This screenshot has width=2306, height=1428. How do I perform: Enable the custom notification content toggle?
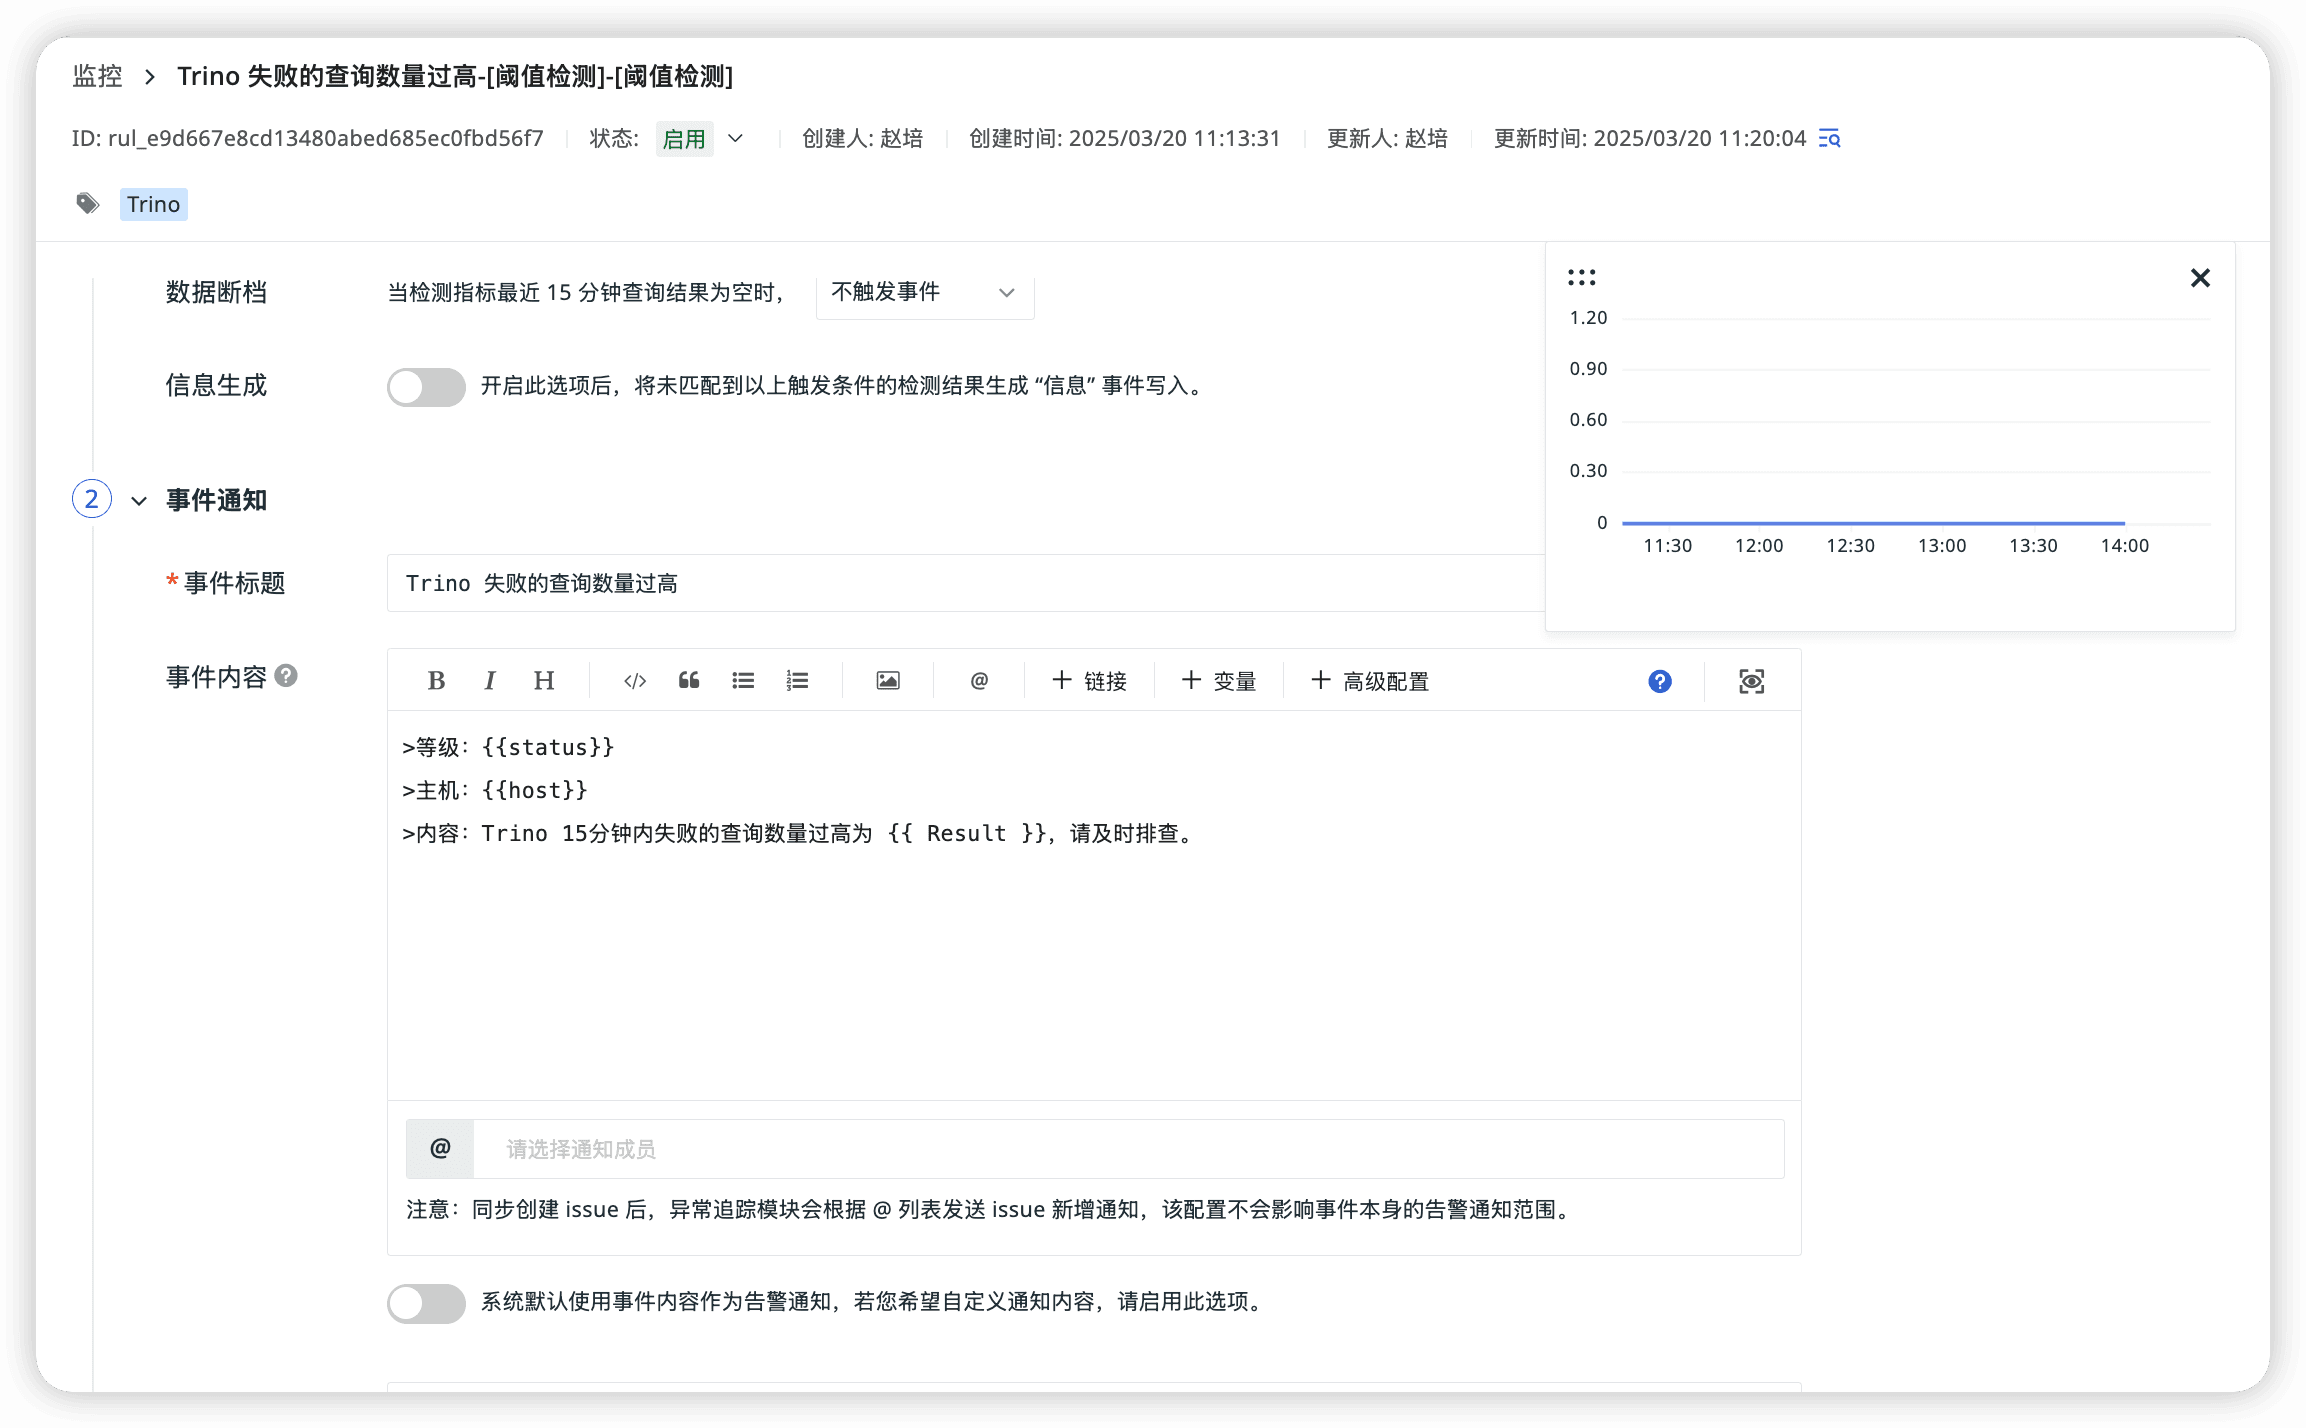(x=426, y=1303)
